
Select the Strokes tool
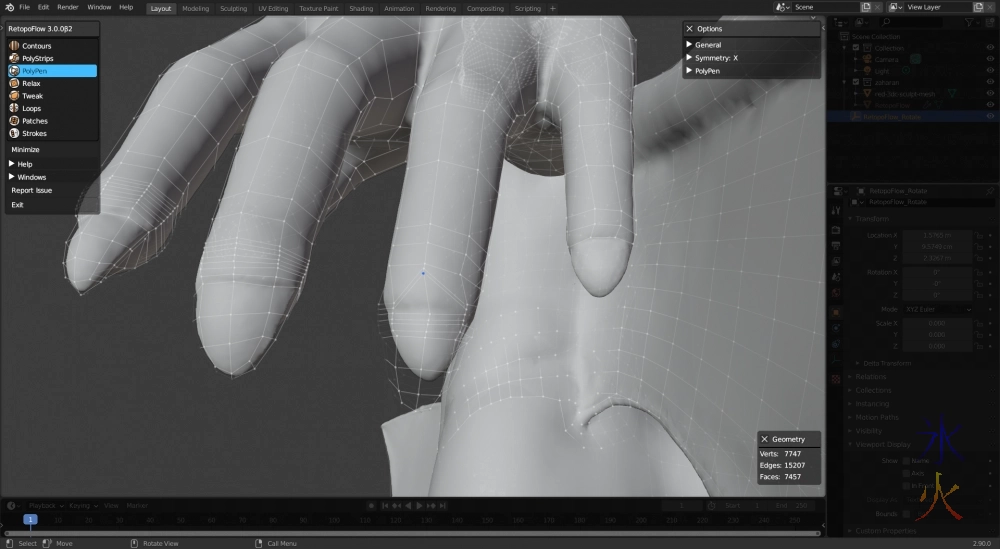tap(34, 133)
